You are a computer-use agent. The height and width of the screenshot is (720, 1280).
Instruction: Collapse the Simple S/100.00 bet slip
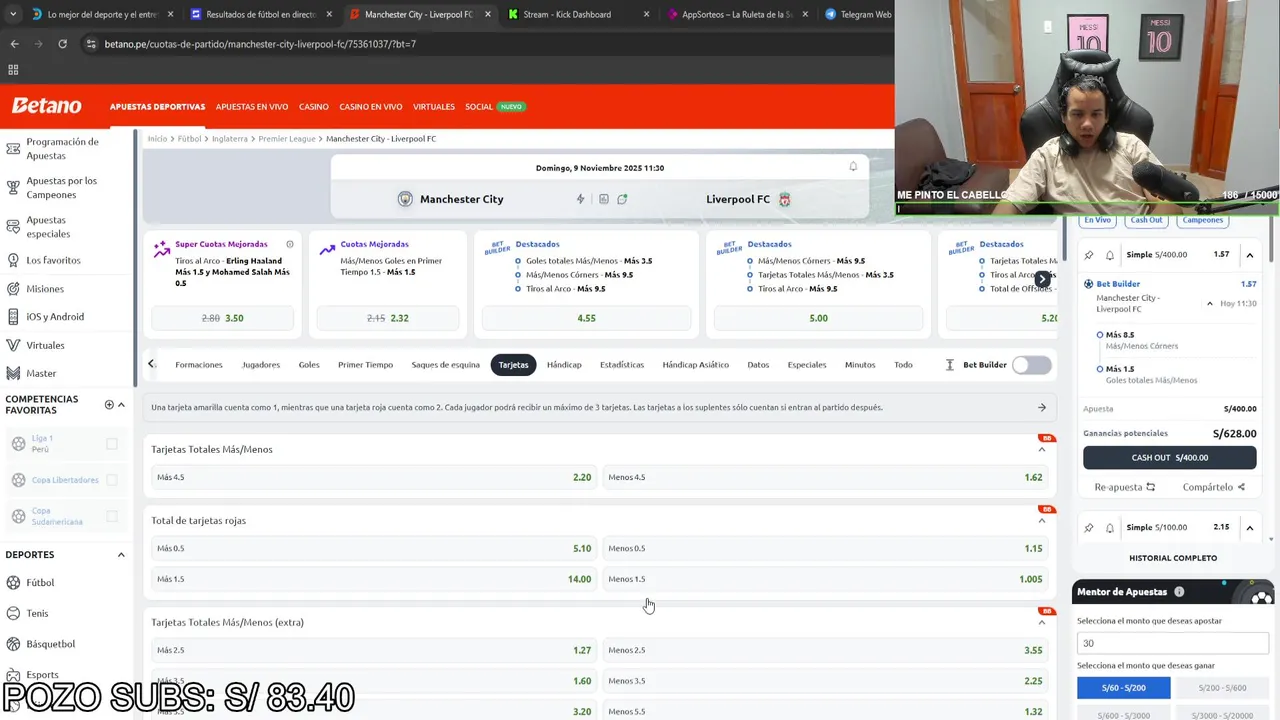tap(1249, 528)
